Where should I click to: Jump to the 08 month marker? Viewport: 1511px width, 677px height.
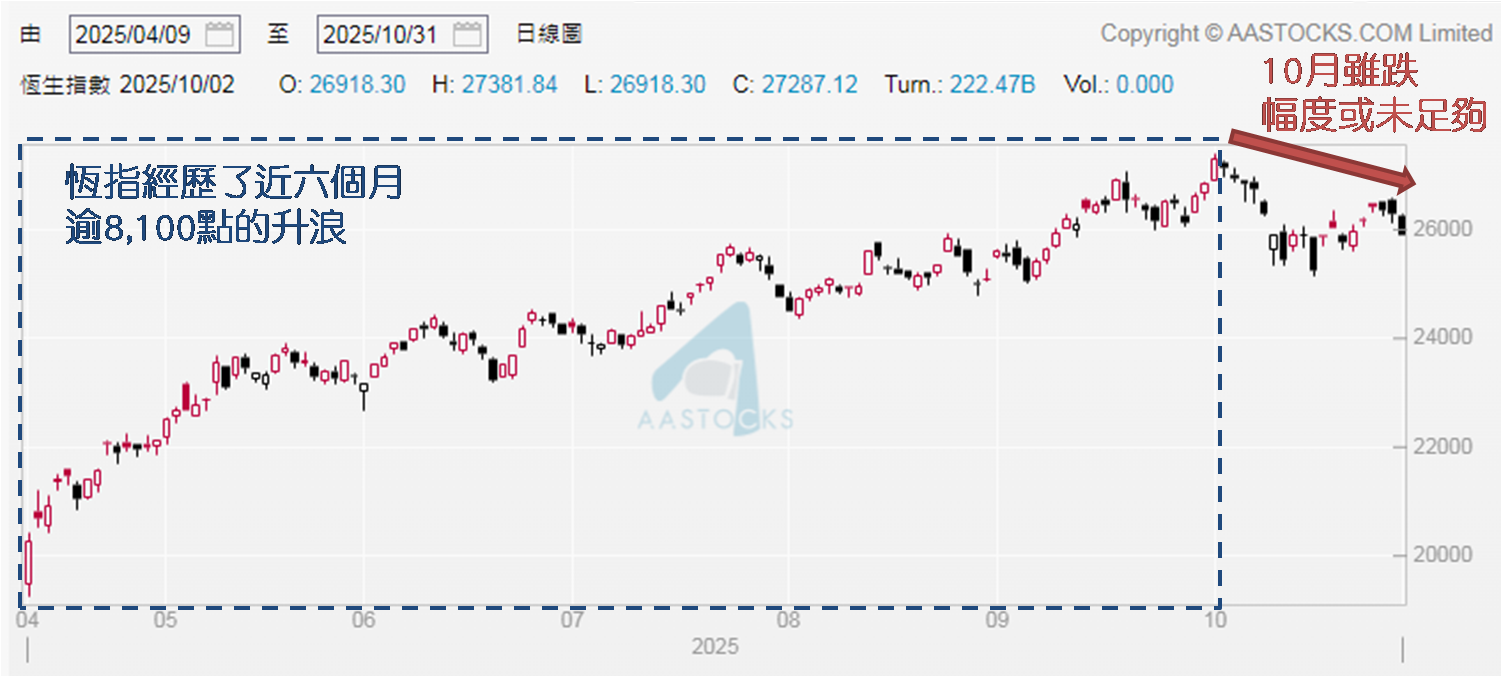tap(788, 620)
